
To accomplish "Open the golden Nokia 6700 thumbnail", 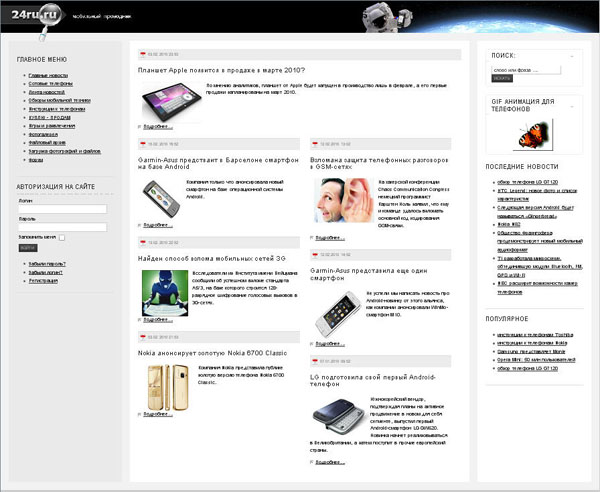I will click(x=168, y=387).
